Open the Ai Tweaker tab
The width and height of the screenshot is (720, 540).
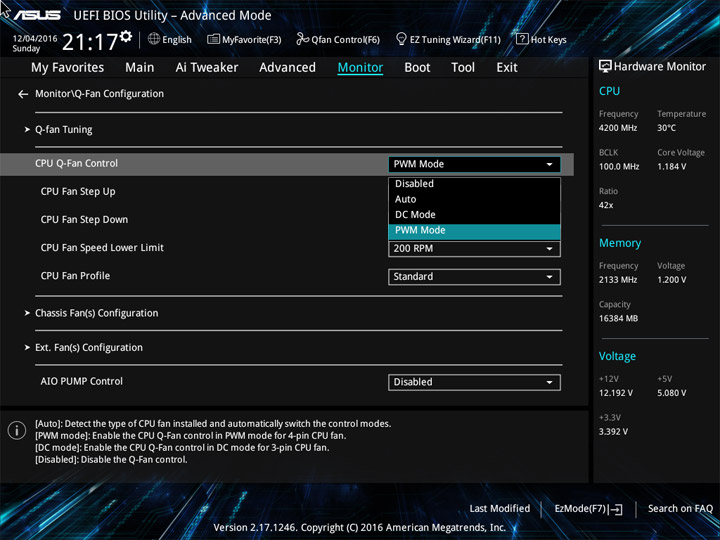pyautogui.click(x=207, y=68)
